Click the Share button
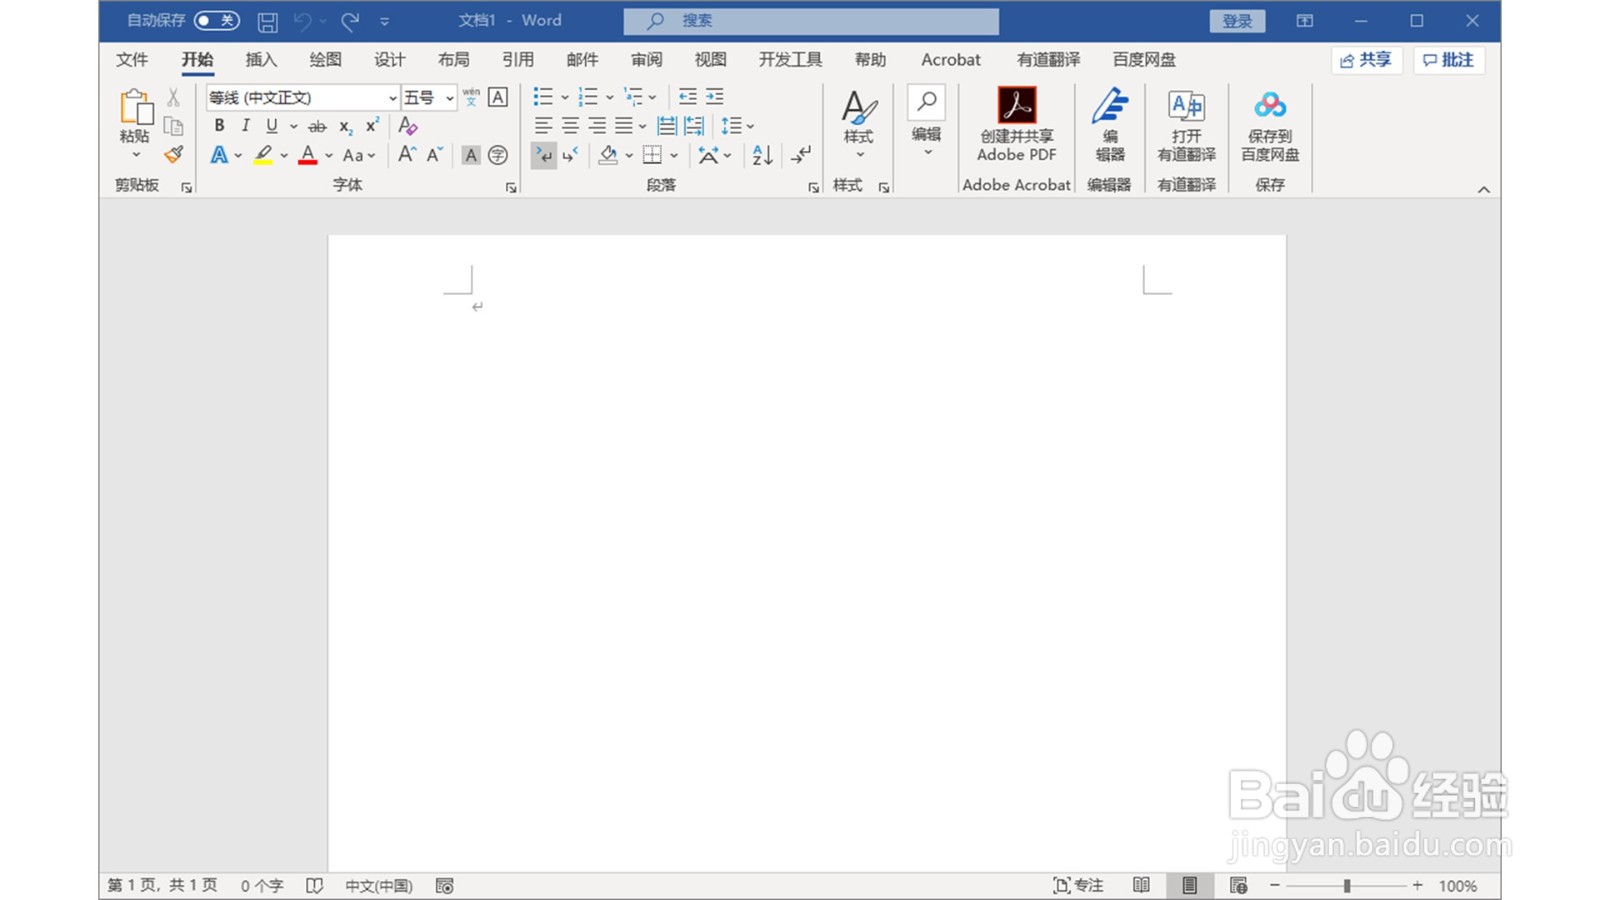1600x900 pixels. [1366, 60]
